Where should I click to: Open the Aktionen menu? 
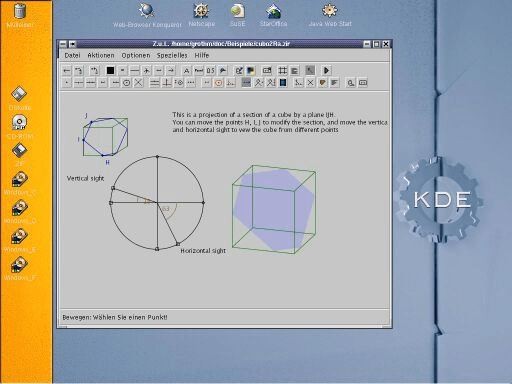(101, 55)
